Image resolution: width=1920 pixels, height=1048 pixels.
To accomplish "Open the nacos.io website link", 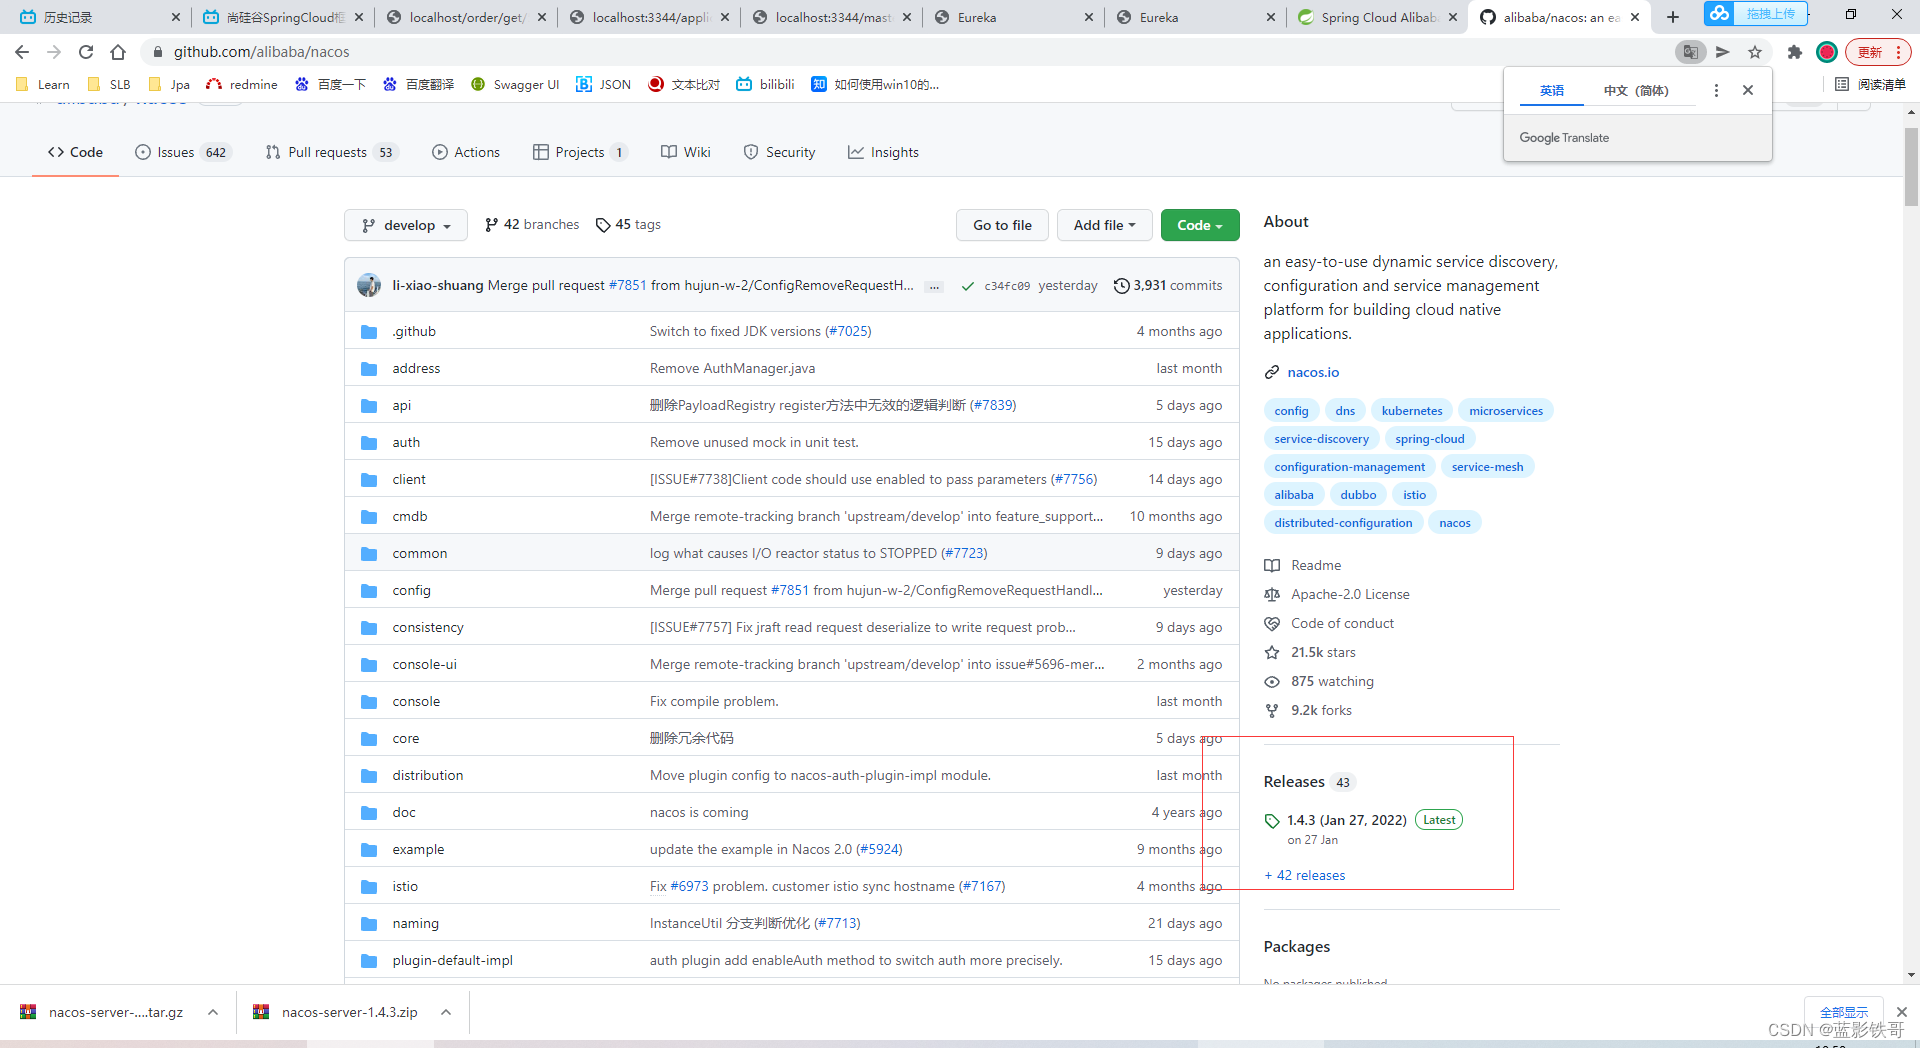I will [x=1313, y=372].
